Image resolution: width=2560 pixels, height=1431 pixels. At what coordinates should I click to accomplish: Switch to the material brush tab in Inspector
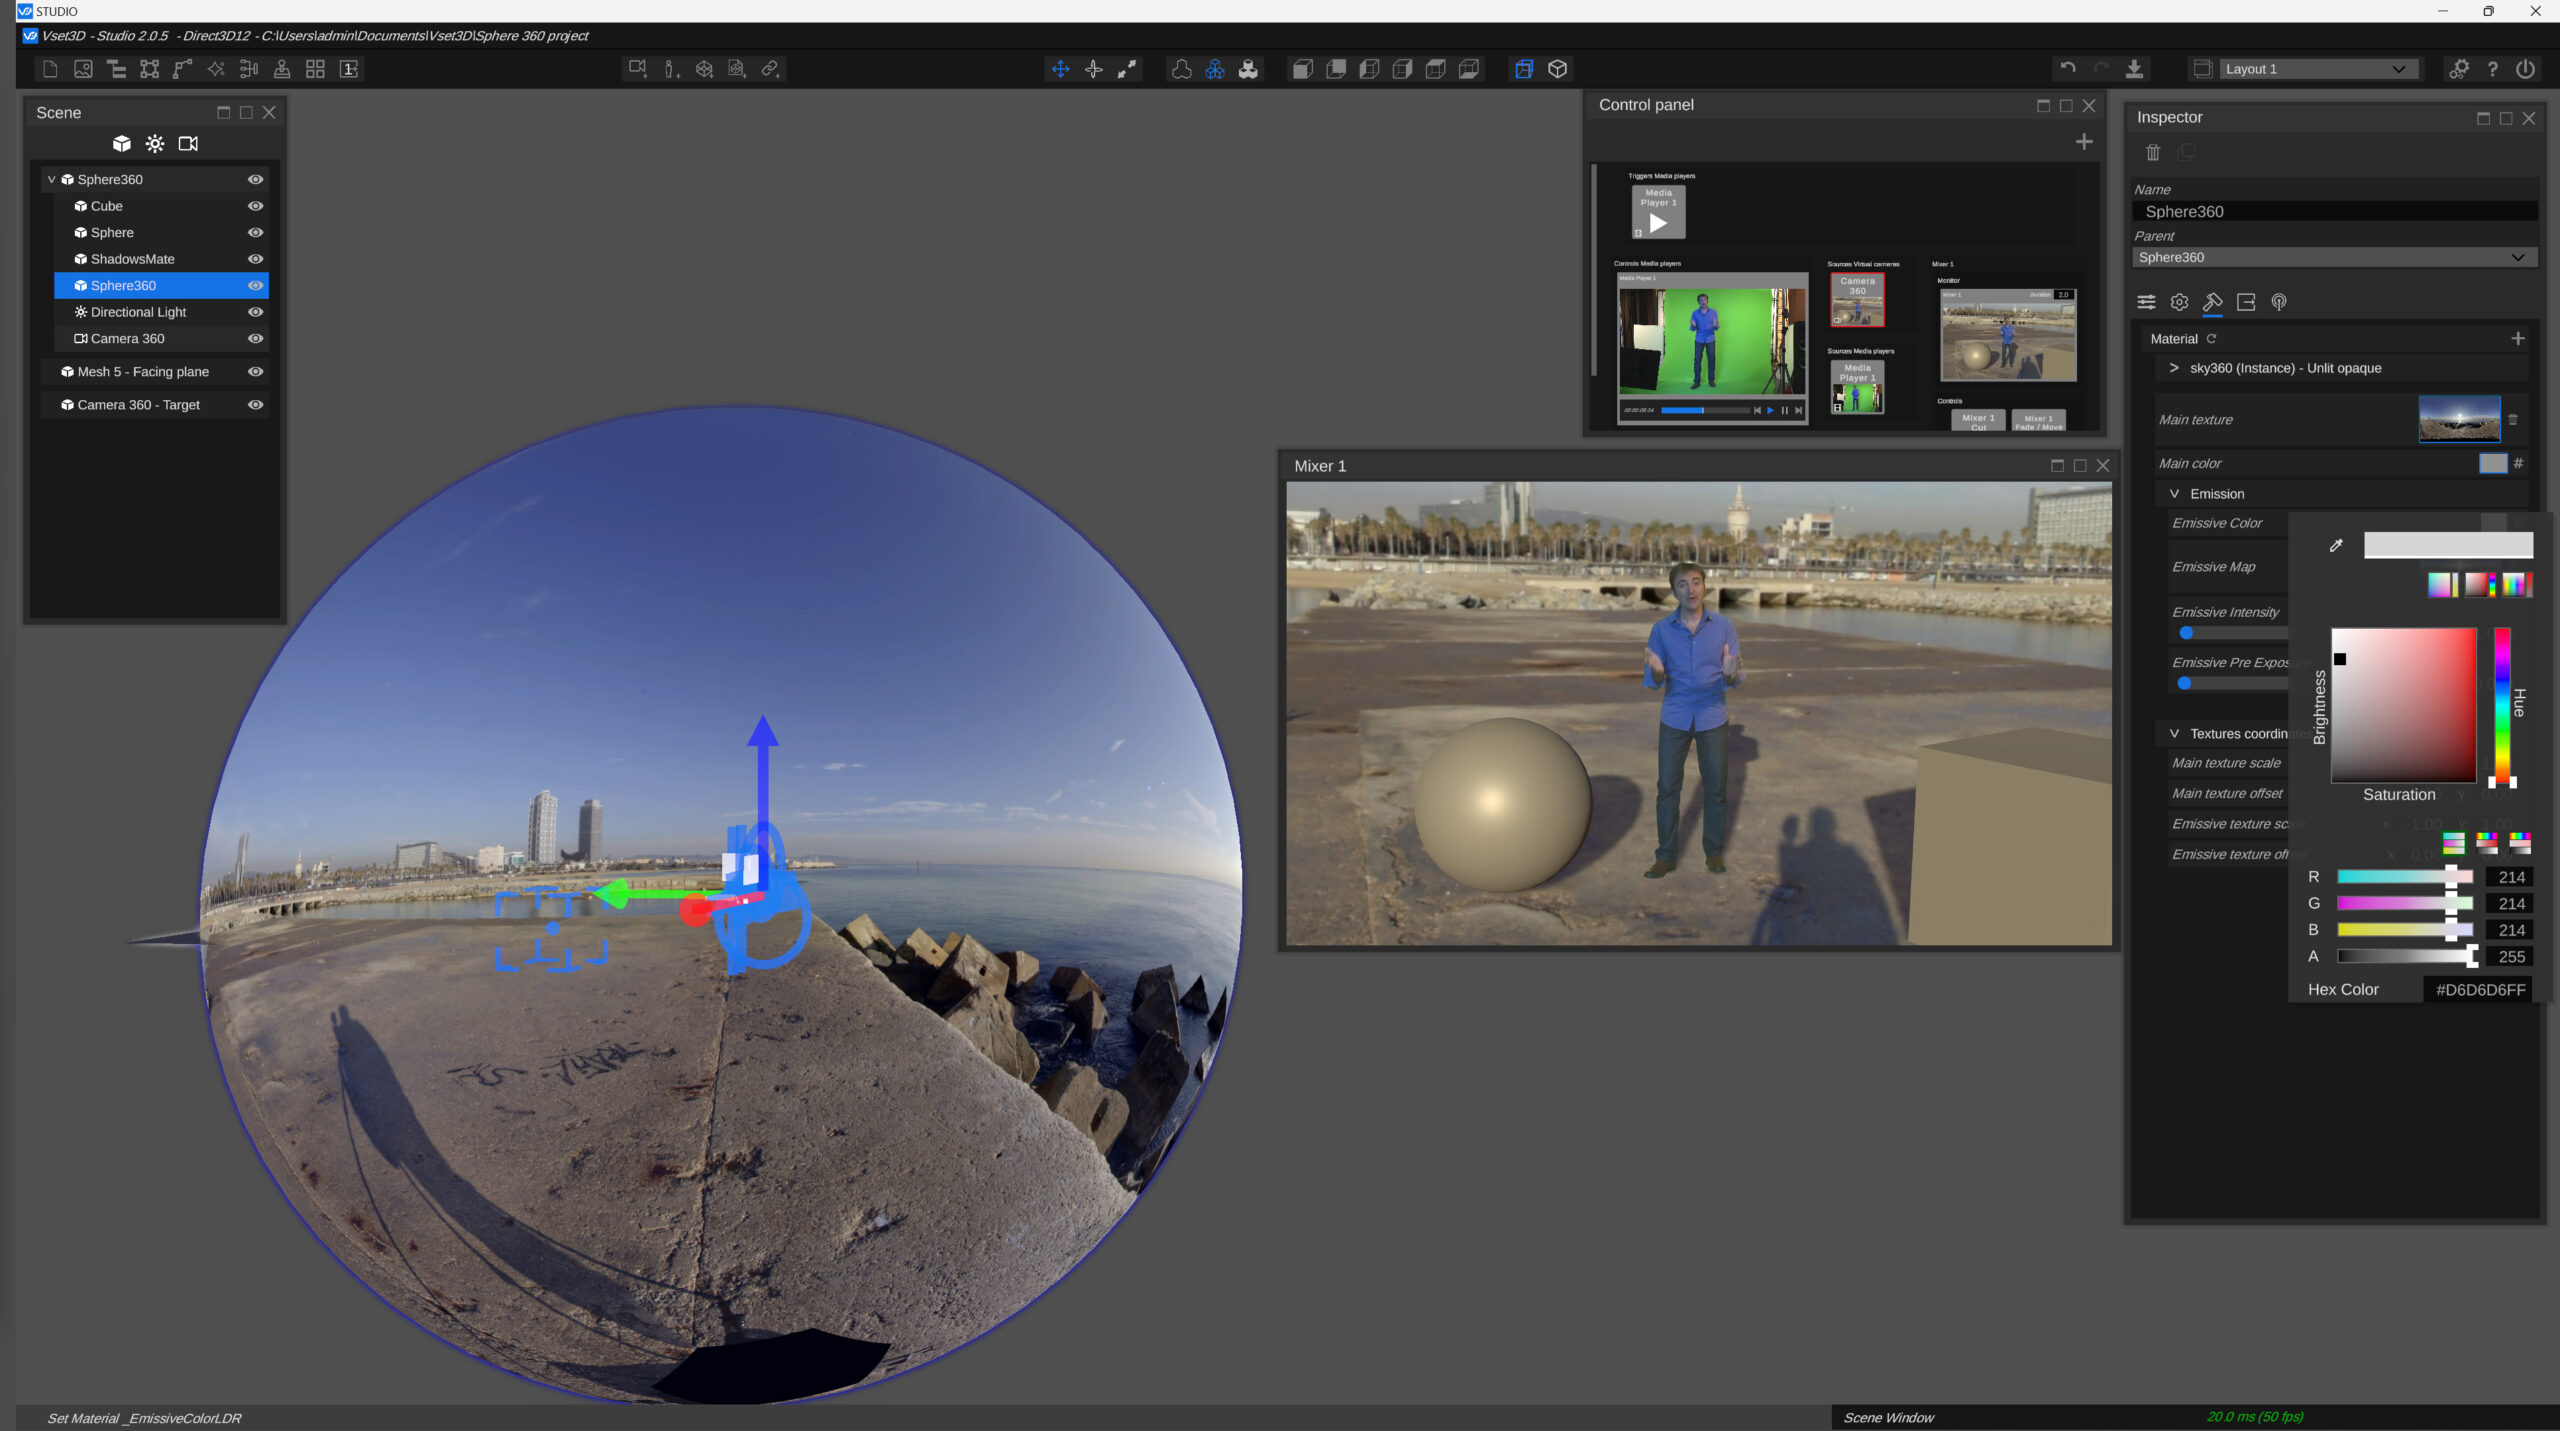tap(2213, 302)
